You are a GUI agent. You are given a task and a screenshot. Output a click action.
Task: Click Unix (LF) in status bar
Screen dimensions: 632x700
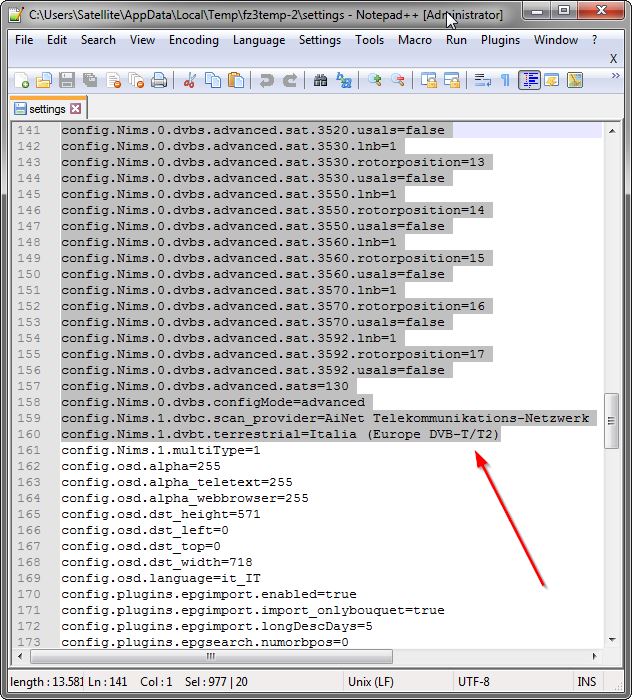[x=370, y=682]
